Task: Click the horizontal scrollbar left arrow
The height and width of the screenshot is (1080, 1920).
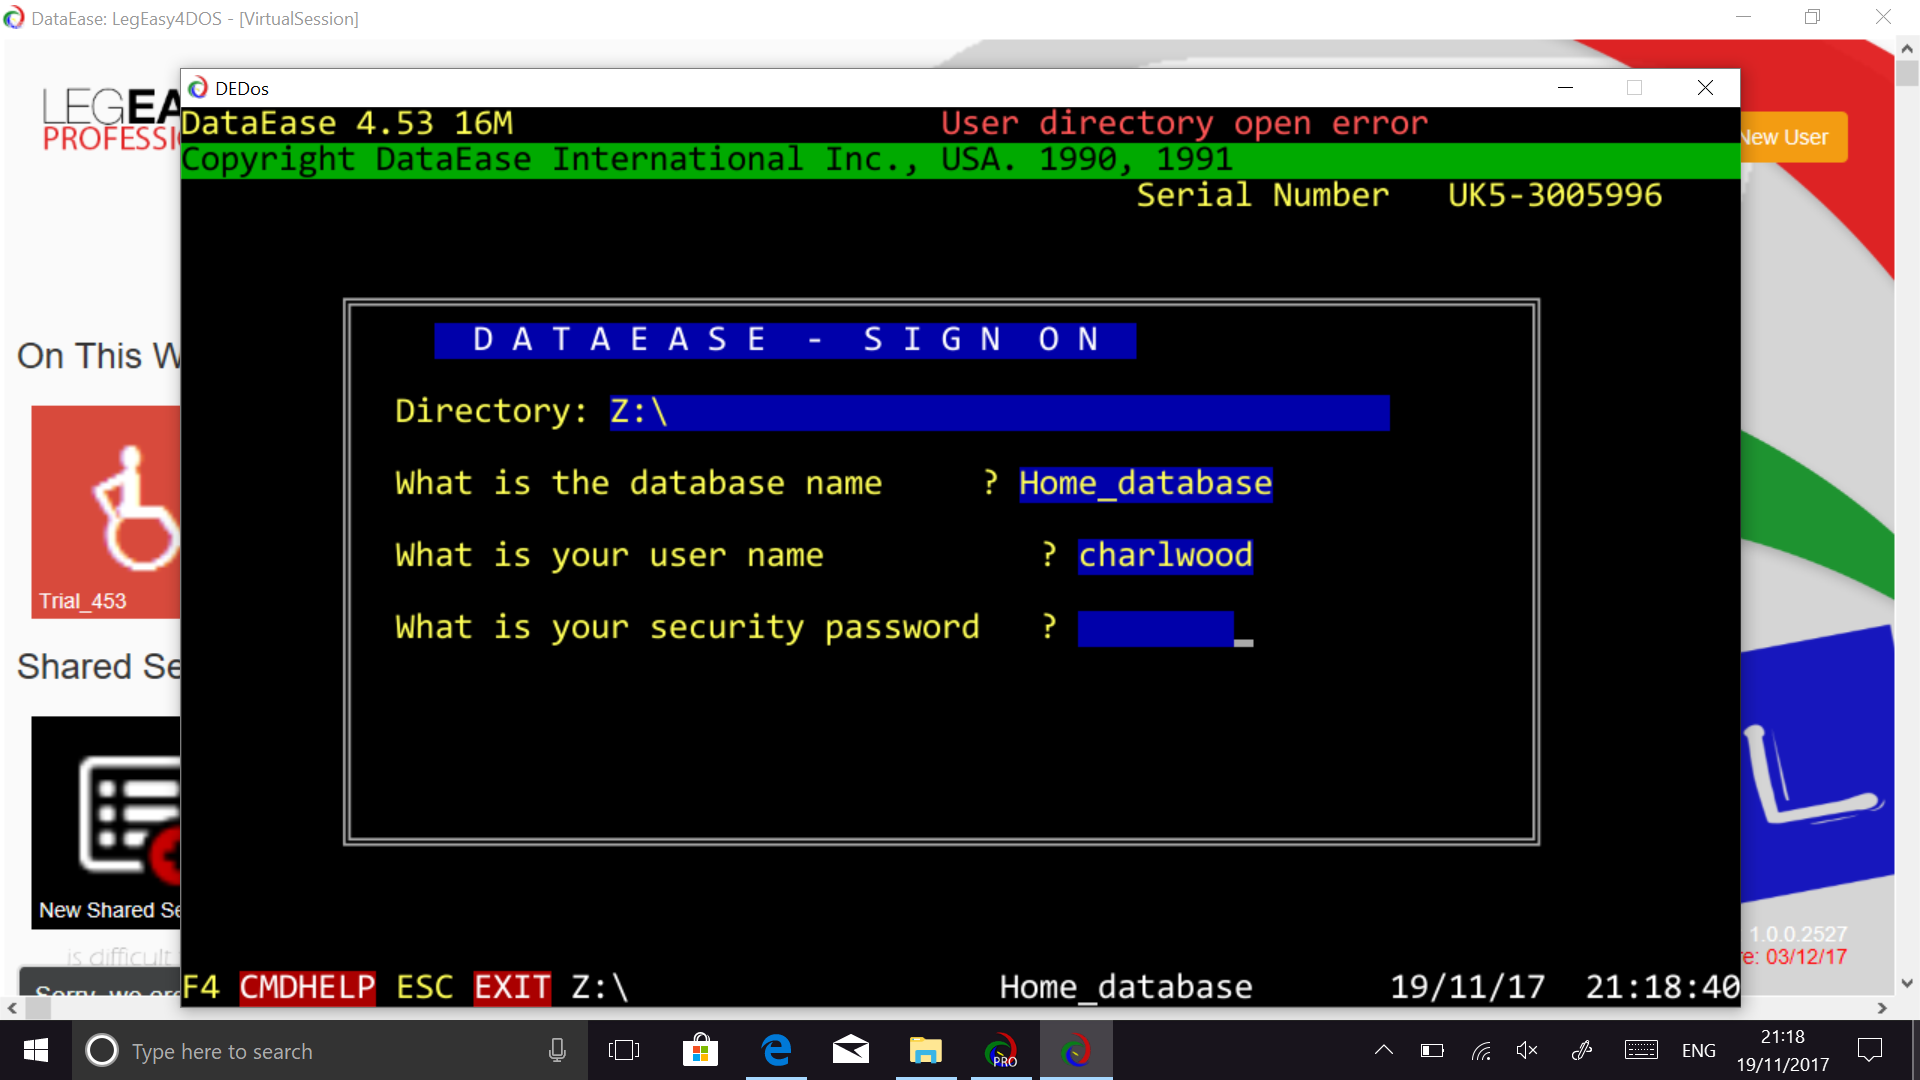Action: (11, 1008)
